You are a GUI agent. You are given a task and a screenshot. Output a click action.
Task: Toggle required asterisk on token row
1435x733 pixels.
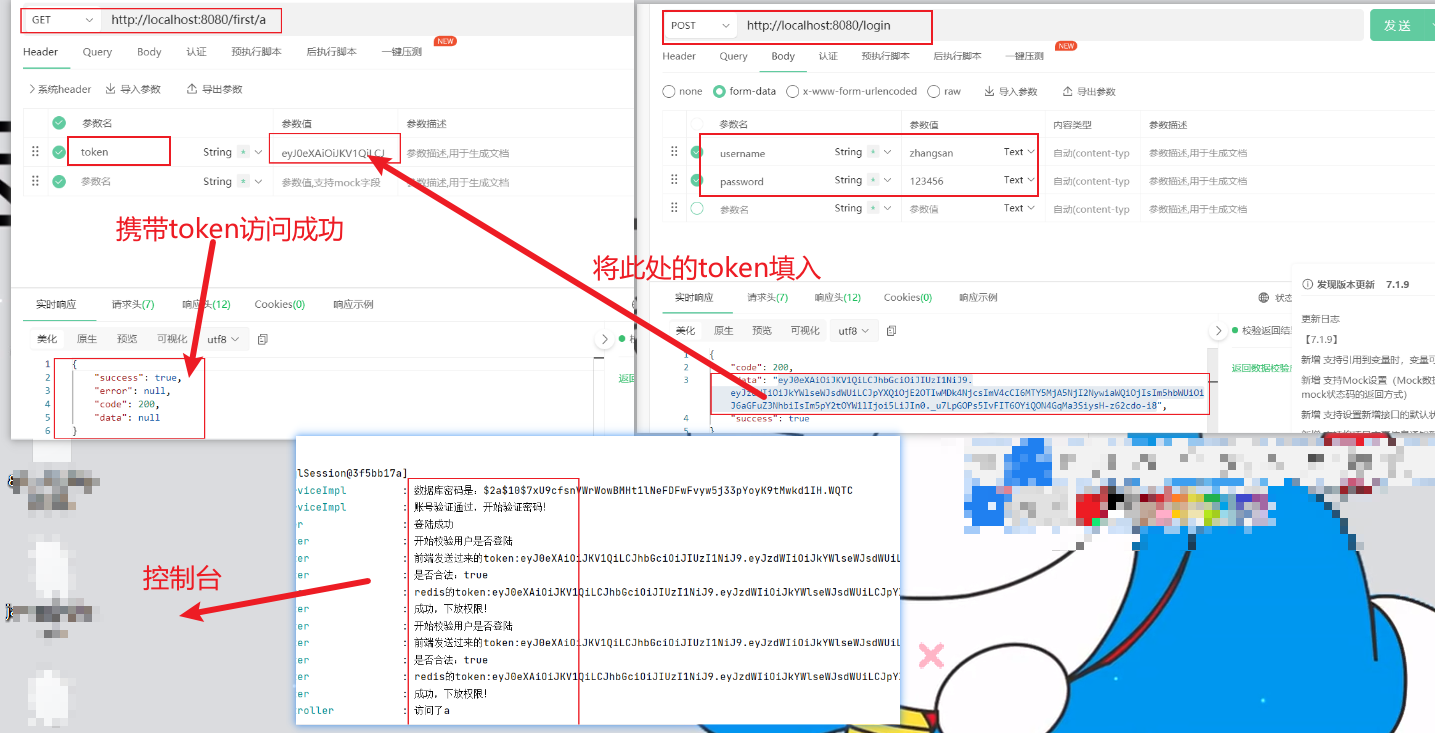coord(243,152)
